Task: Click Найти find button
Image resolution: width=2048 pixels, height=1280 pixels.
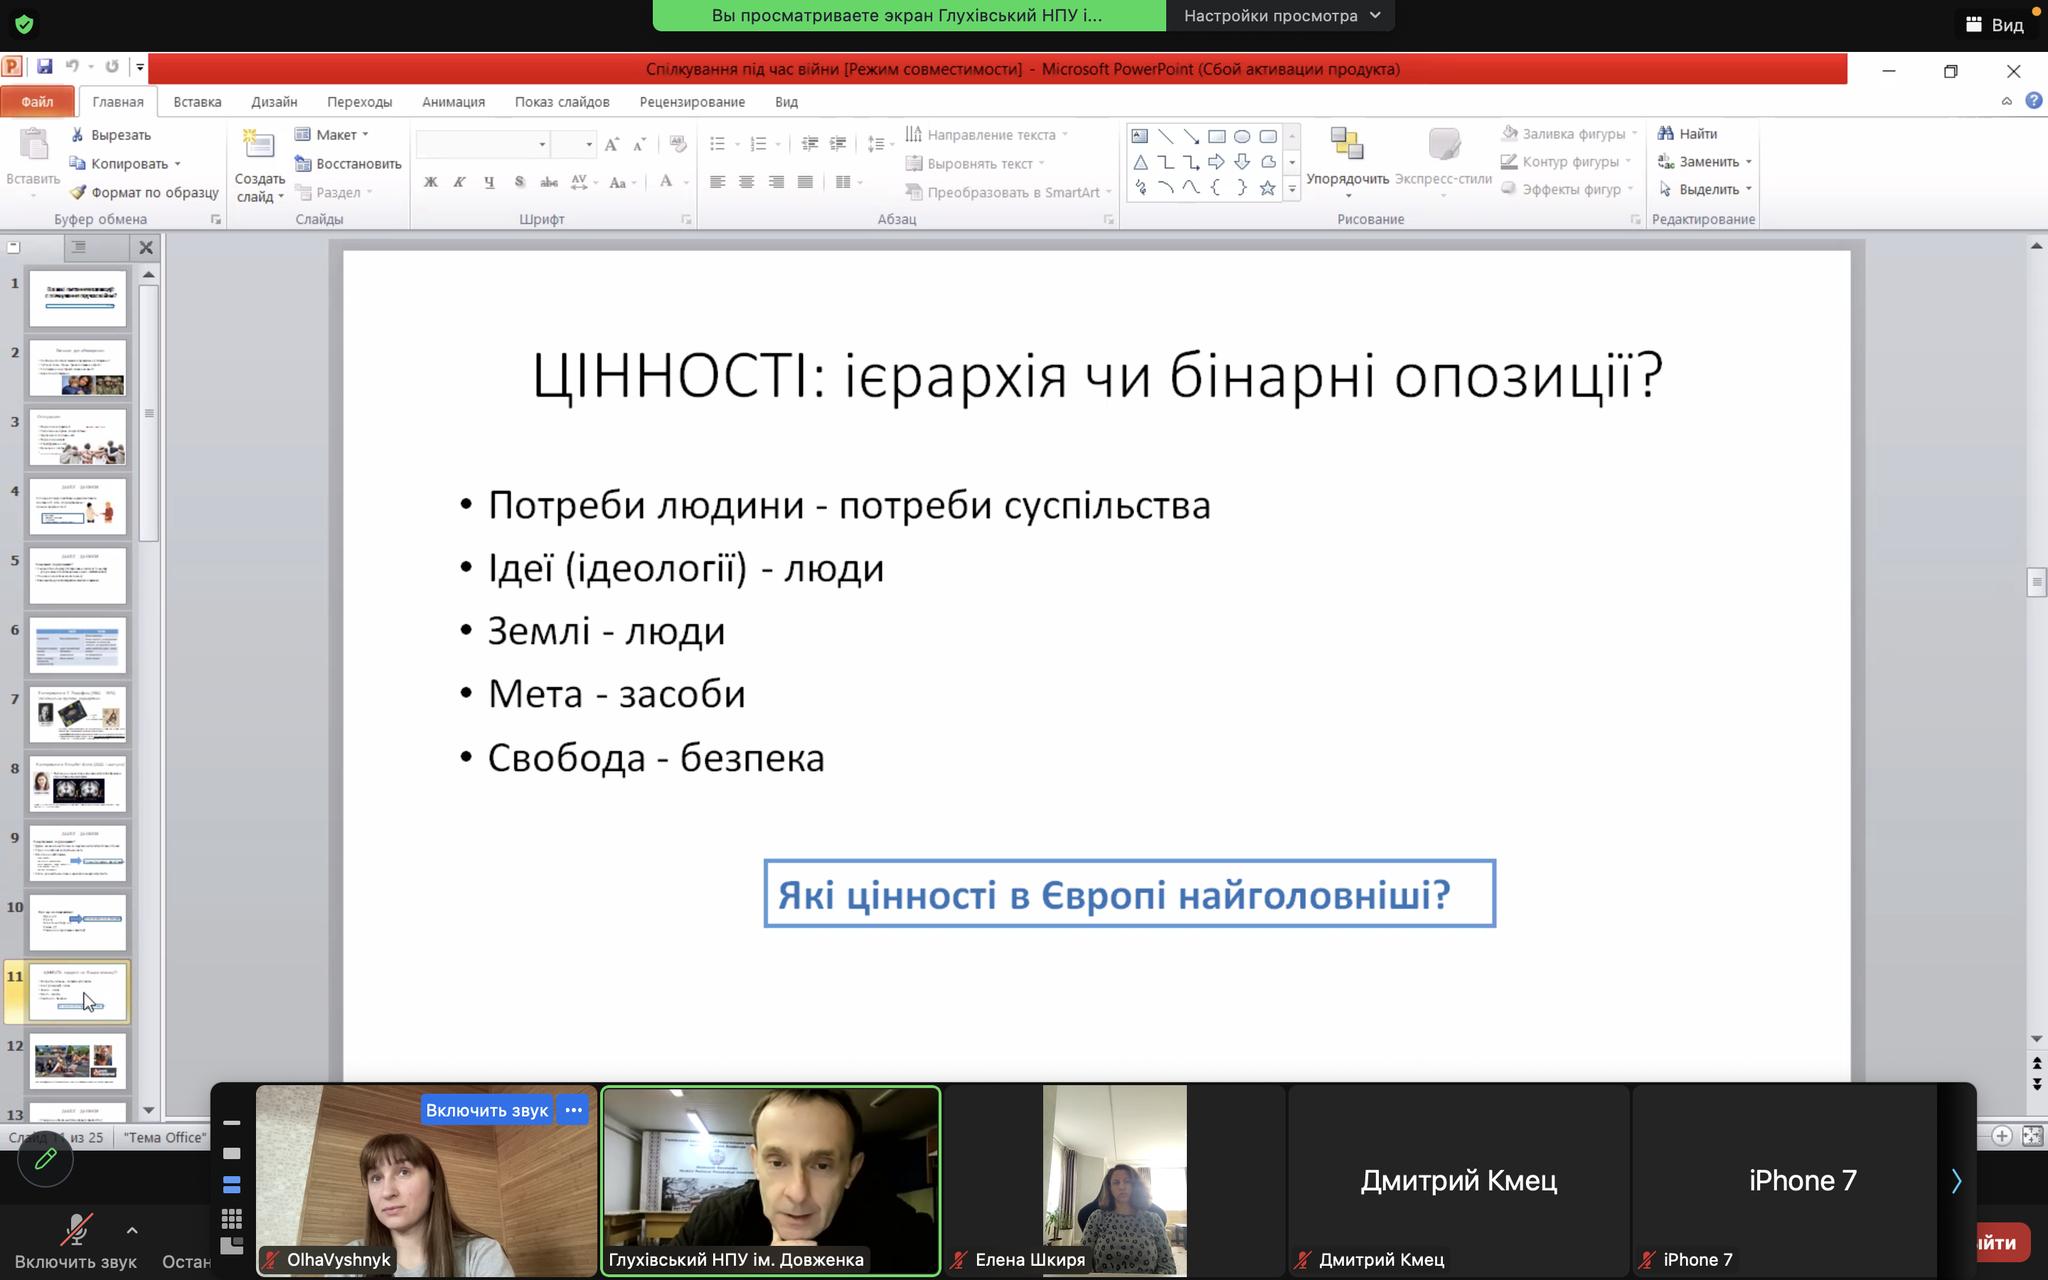Action: pyautogui.click(x=1687, y=134)
